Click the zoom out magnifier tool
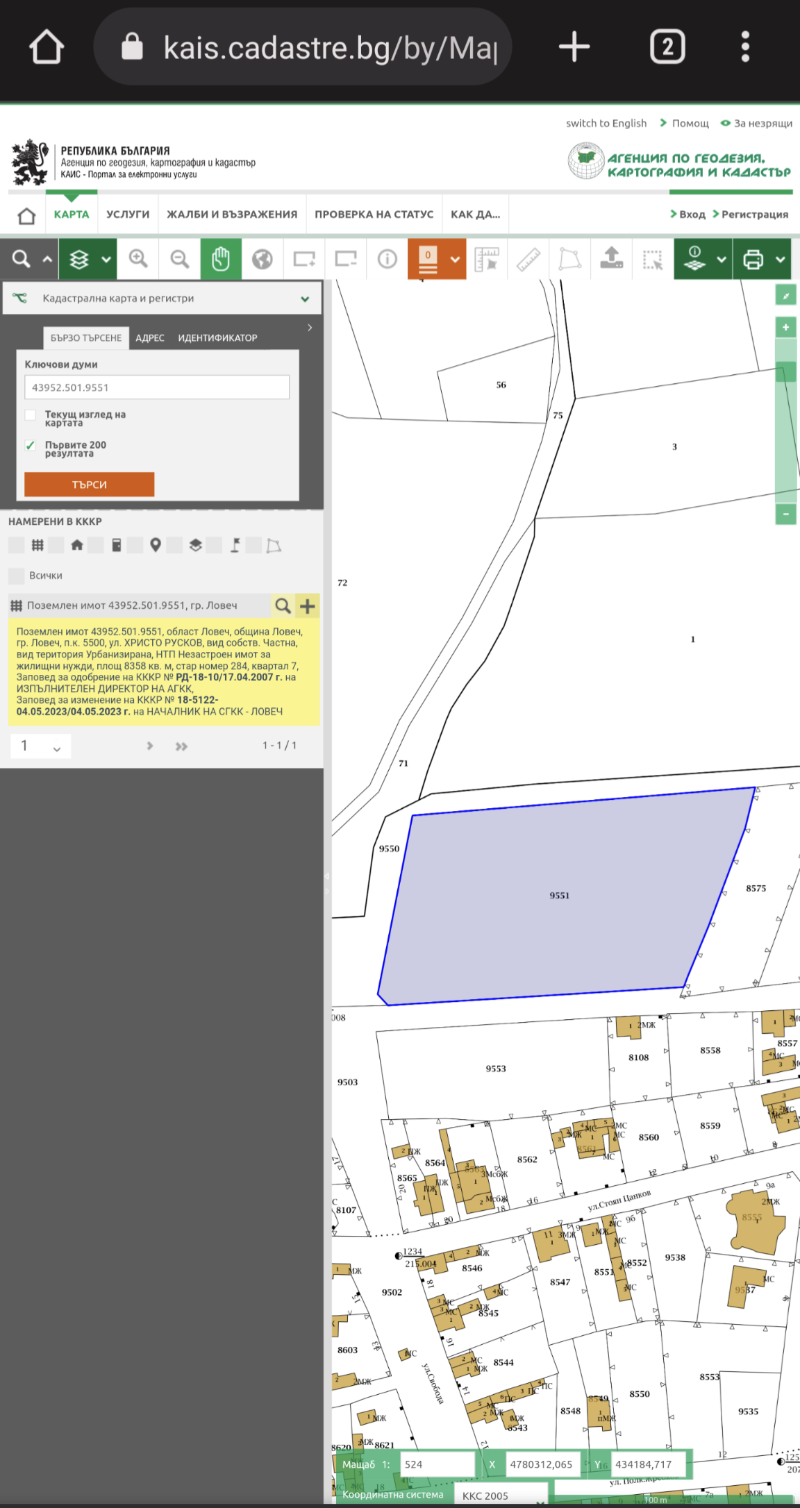Image resolution: width=800 pixels, height=1508 pixels. tap(180, 259)
